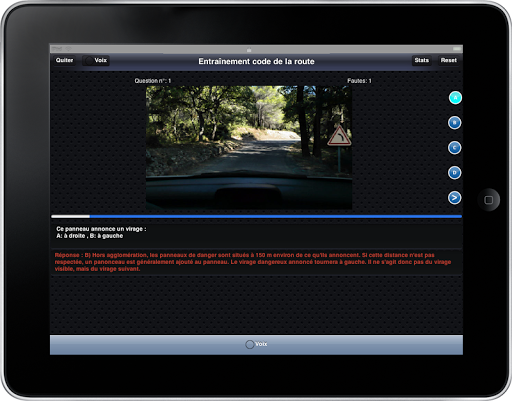
Task: Click the Reset button
Action: click(448, 60)
